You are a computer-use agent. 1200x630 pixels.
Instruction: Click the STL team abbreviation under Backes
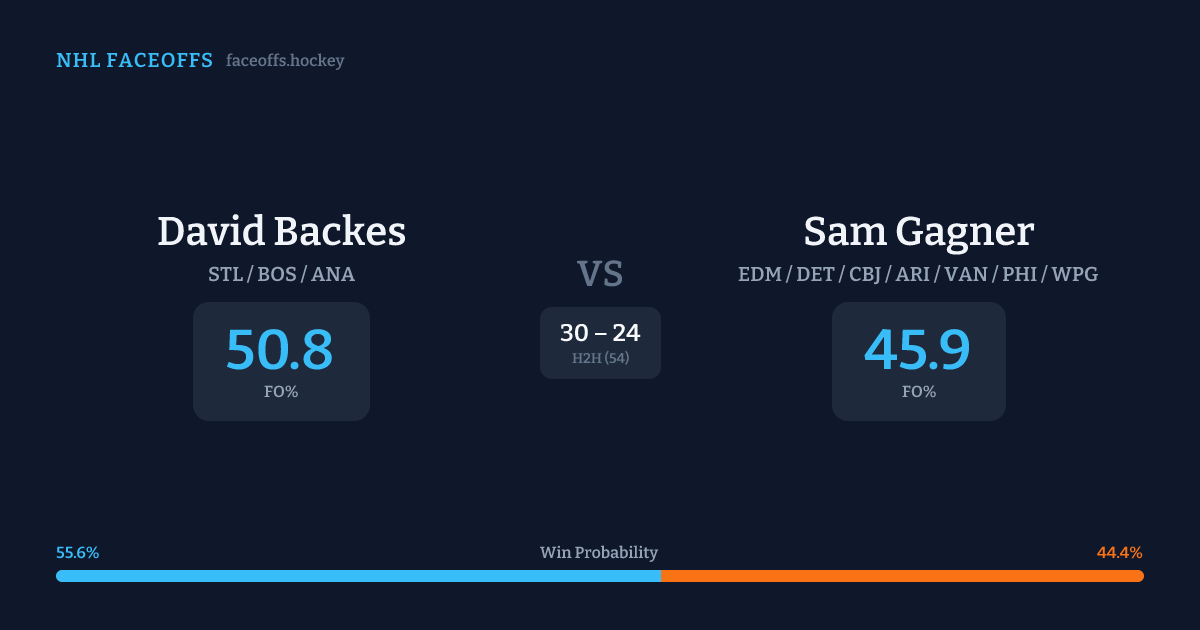click(x=225, y=274)
